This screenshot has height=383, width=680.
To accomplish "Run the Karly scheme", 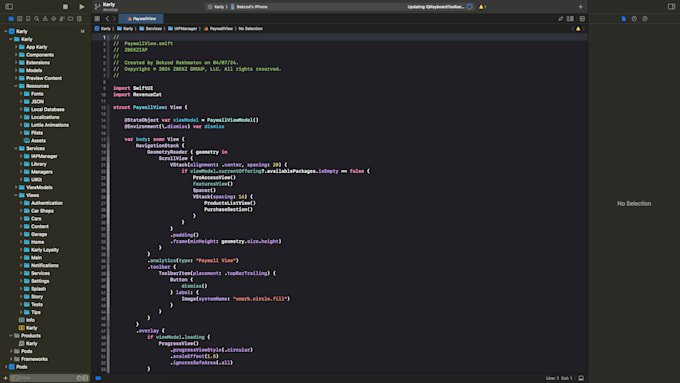I will point(82,7).
